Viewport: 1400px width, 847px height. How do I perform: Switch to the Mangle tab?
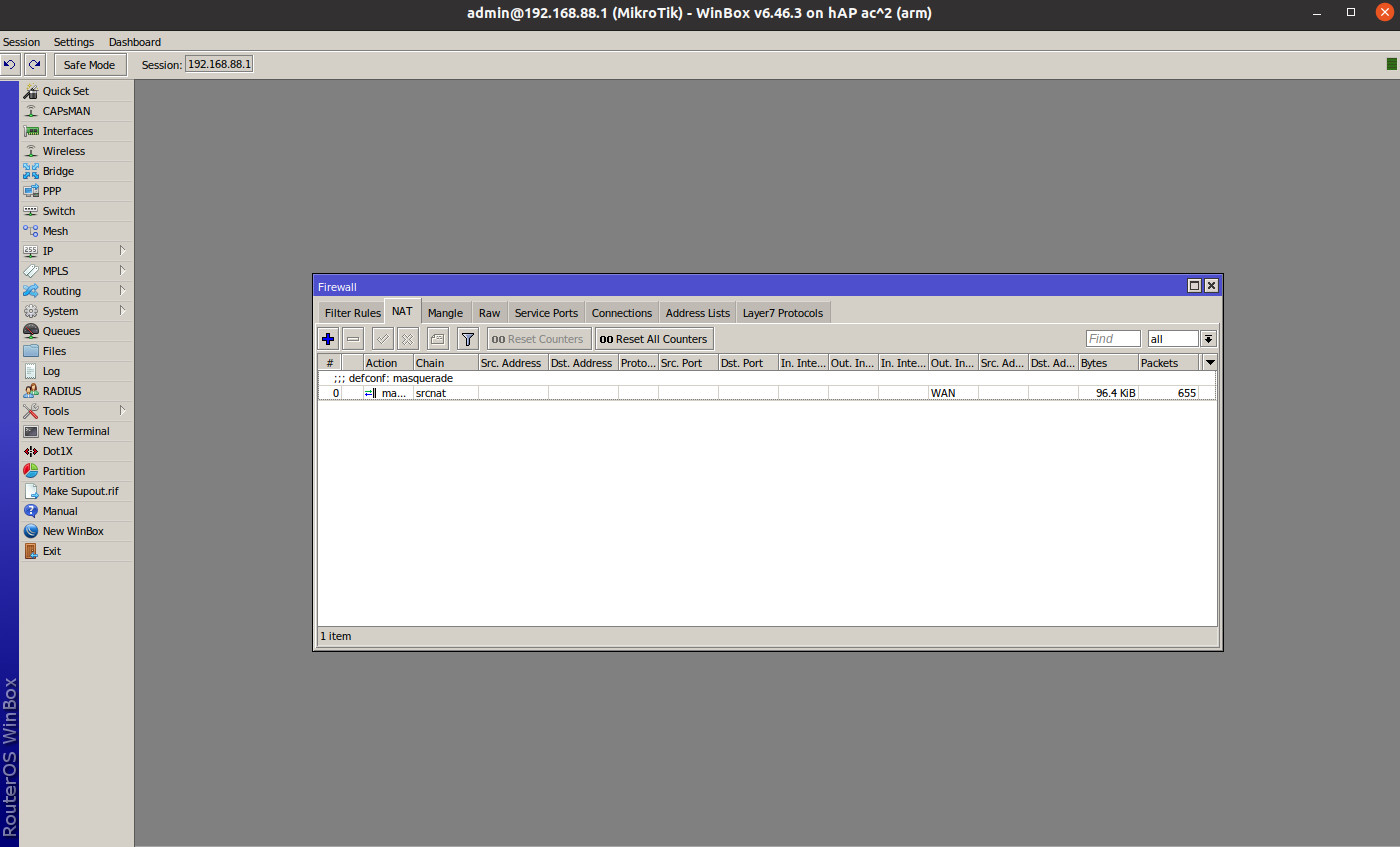coord(445,313)
